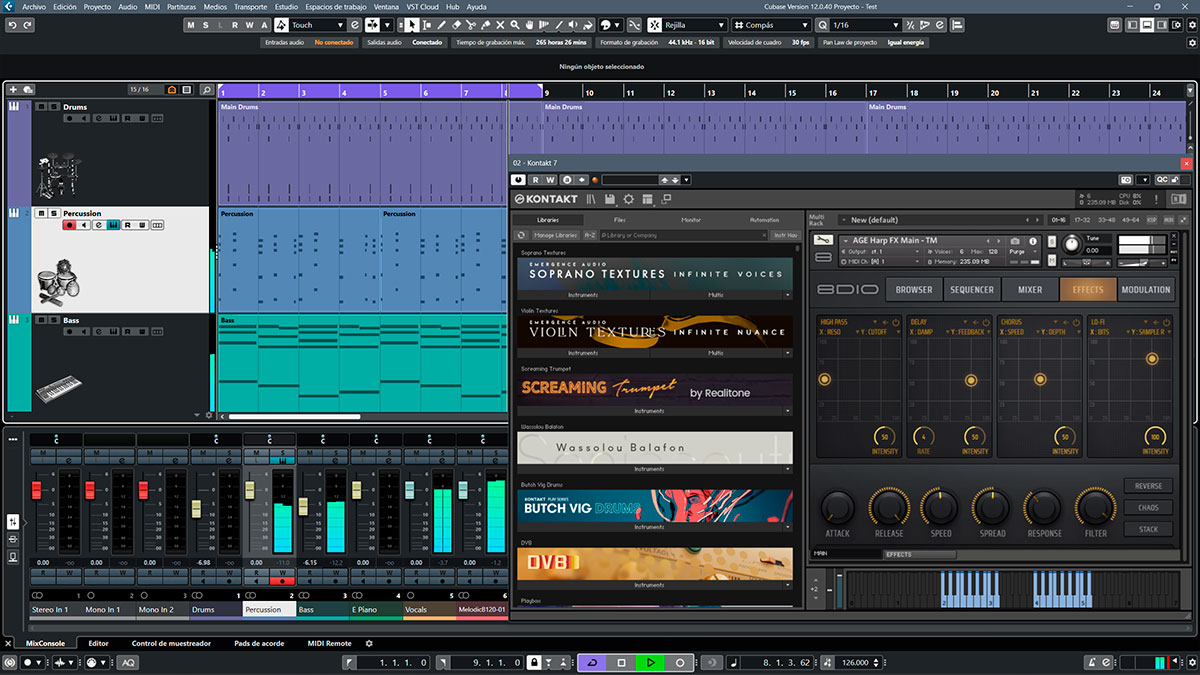The width and height of the screenshot is (1200, 675).
Task: Toggle the metronome click icon
Action: pos(1093,662)
